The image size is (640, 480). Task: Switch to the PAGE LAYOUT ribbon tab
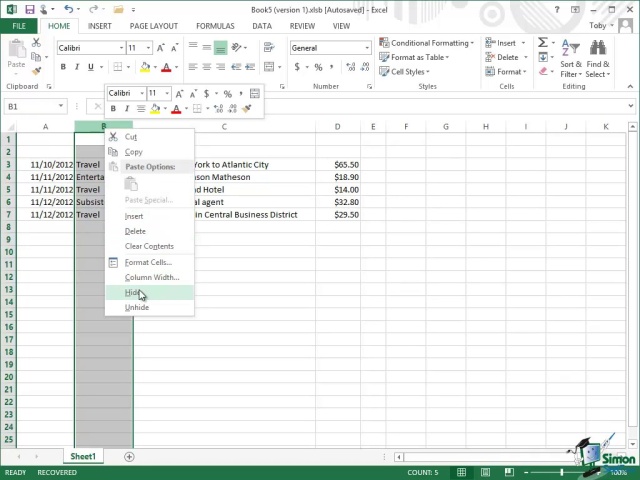153,26
